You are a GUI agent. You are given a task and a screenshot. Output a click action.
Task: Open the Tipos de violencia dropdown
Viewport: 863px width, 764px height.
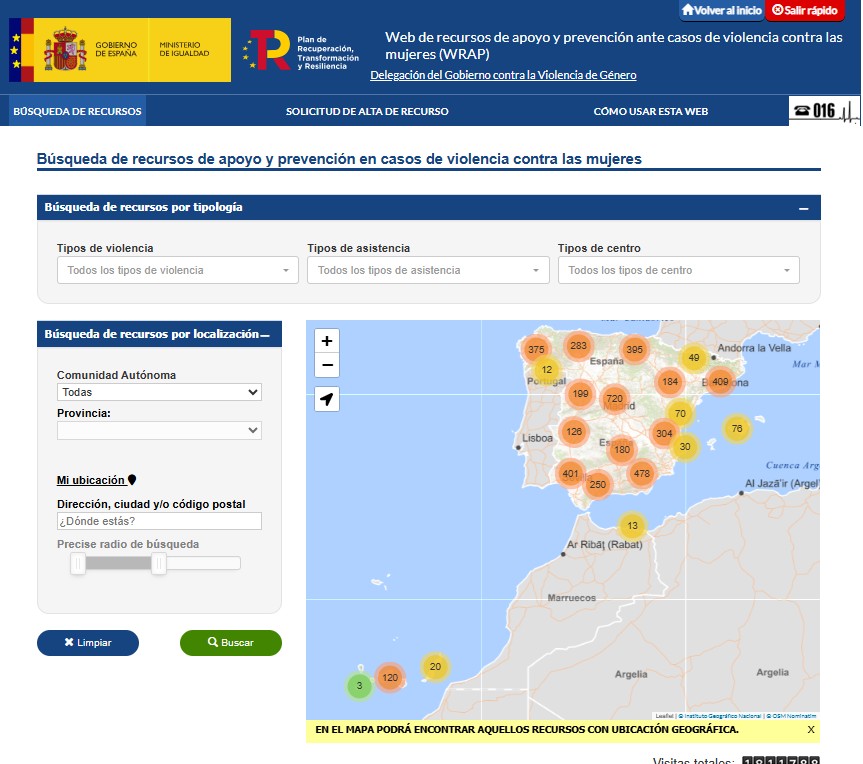pyautogui.click(x=178, y=270)
